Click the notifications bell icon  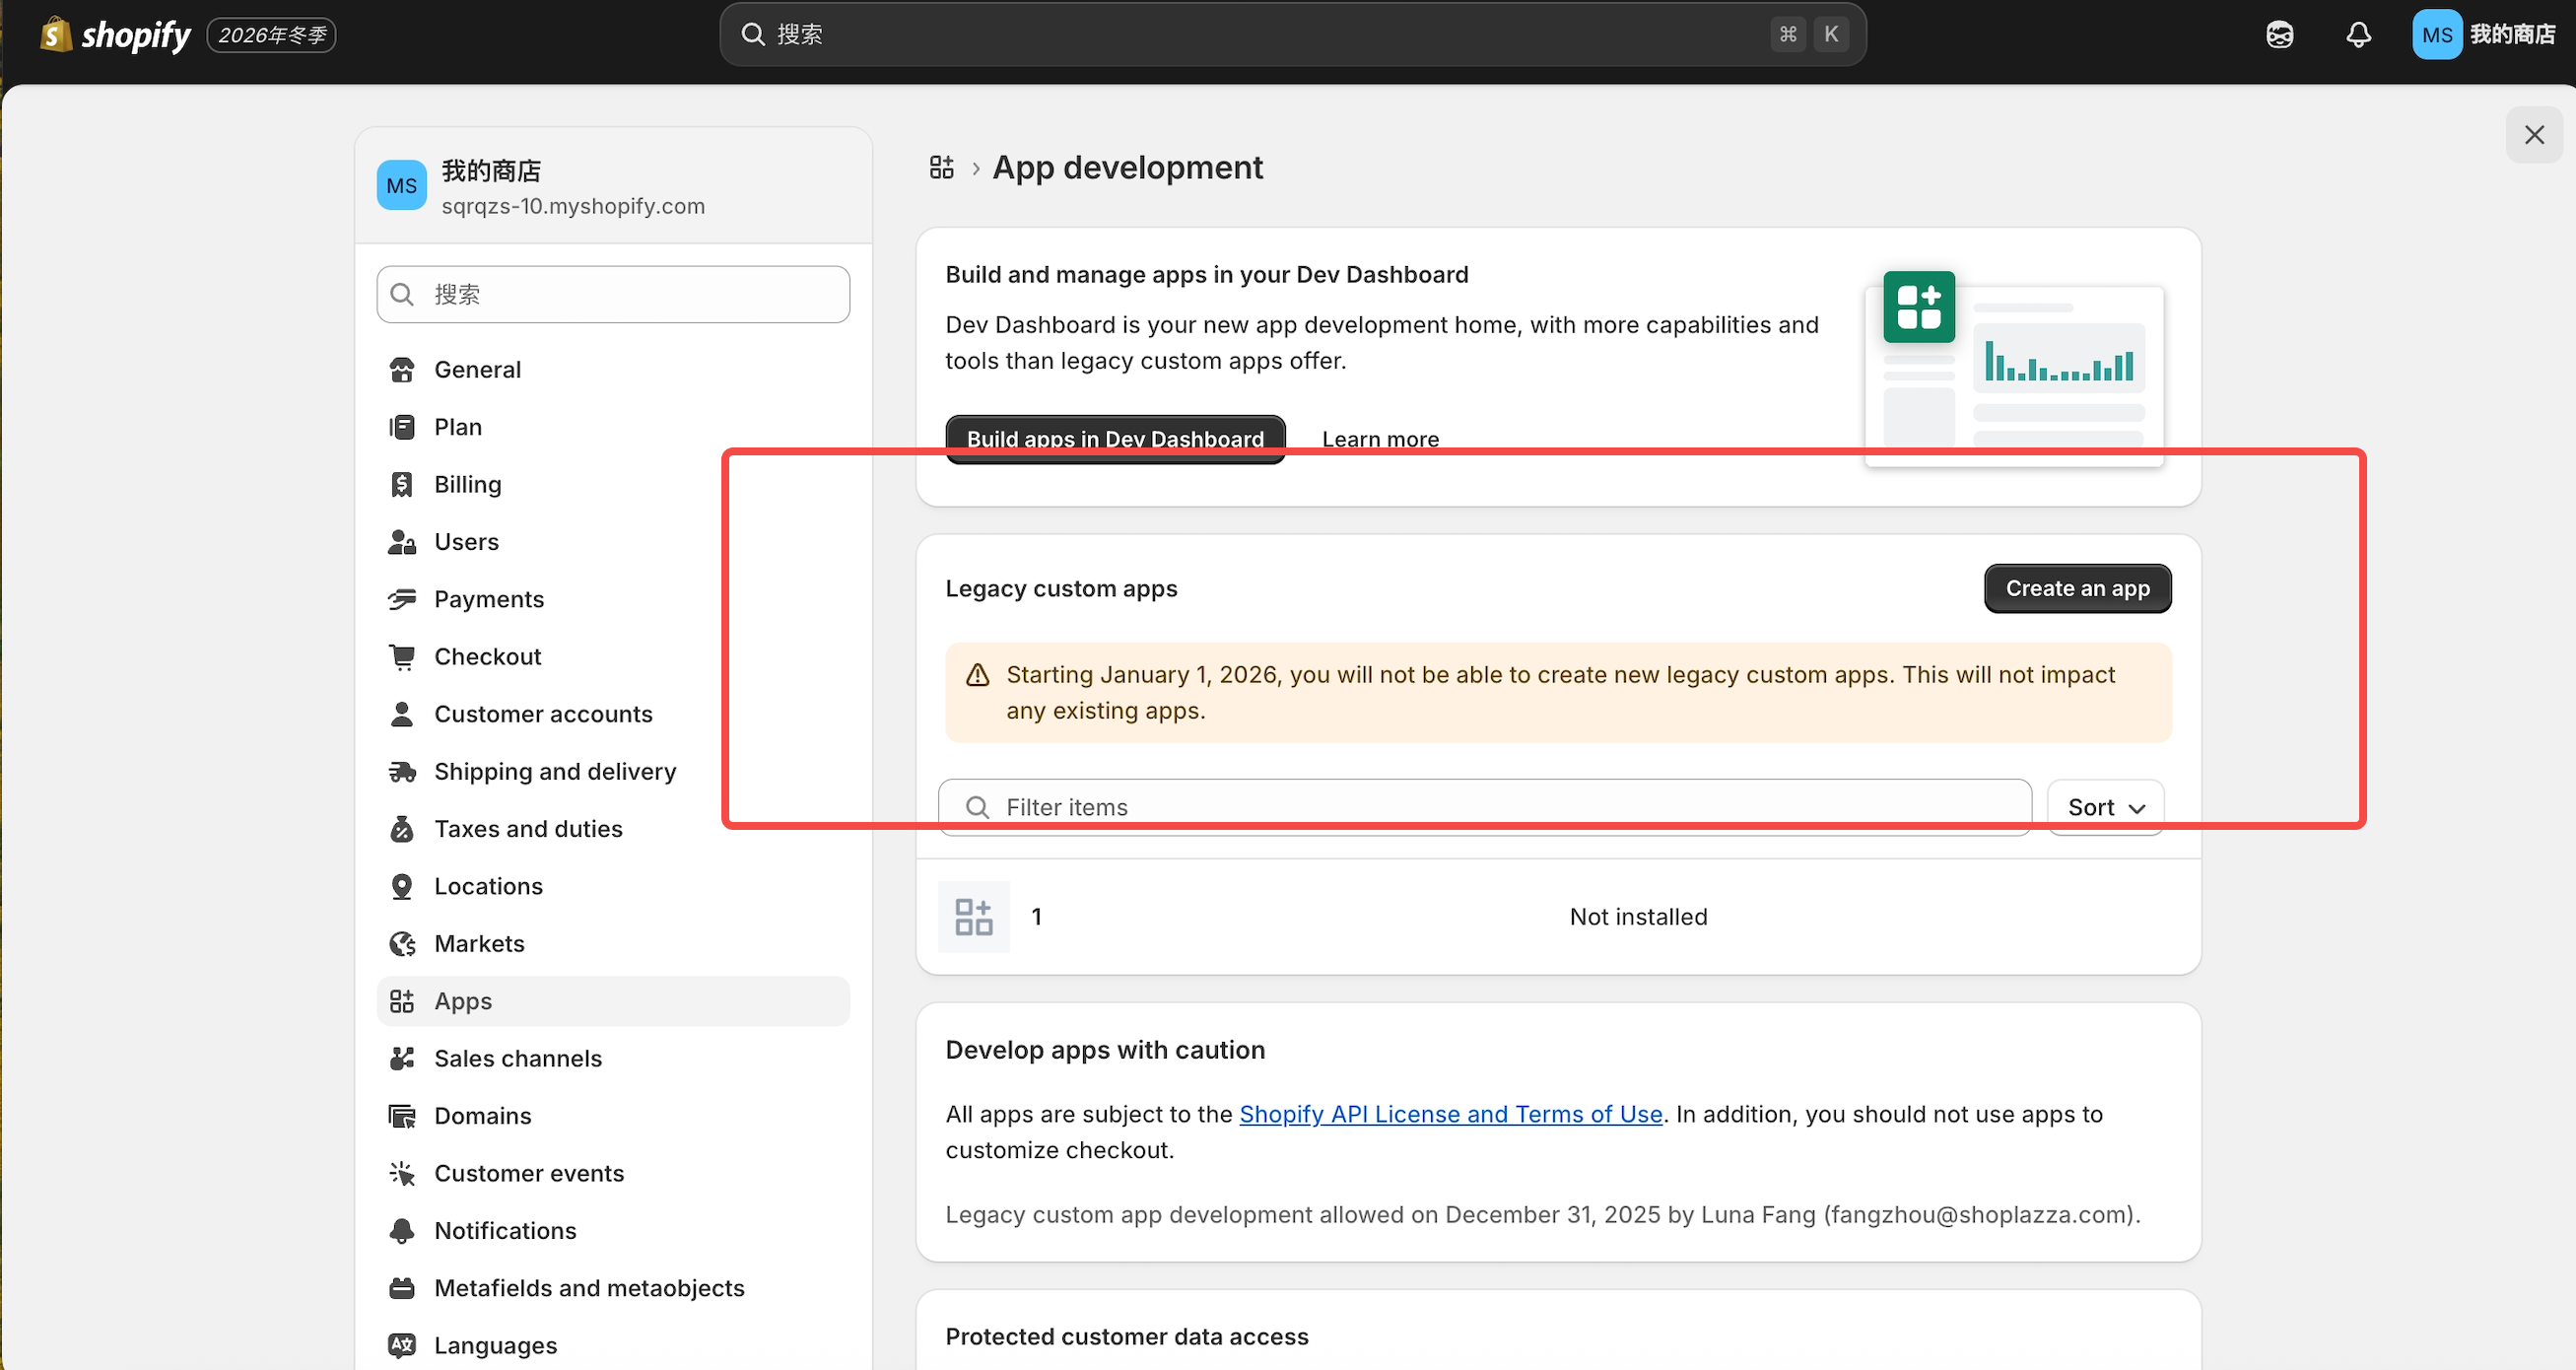pos(2358,35)
